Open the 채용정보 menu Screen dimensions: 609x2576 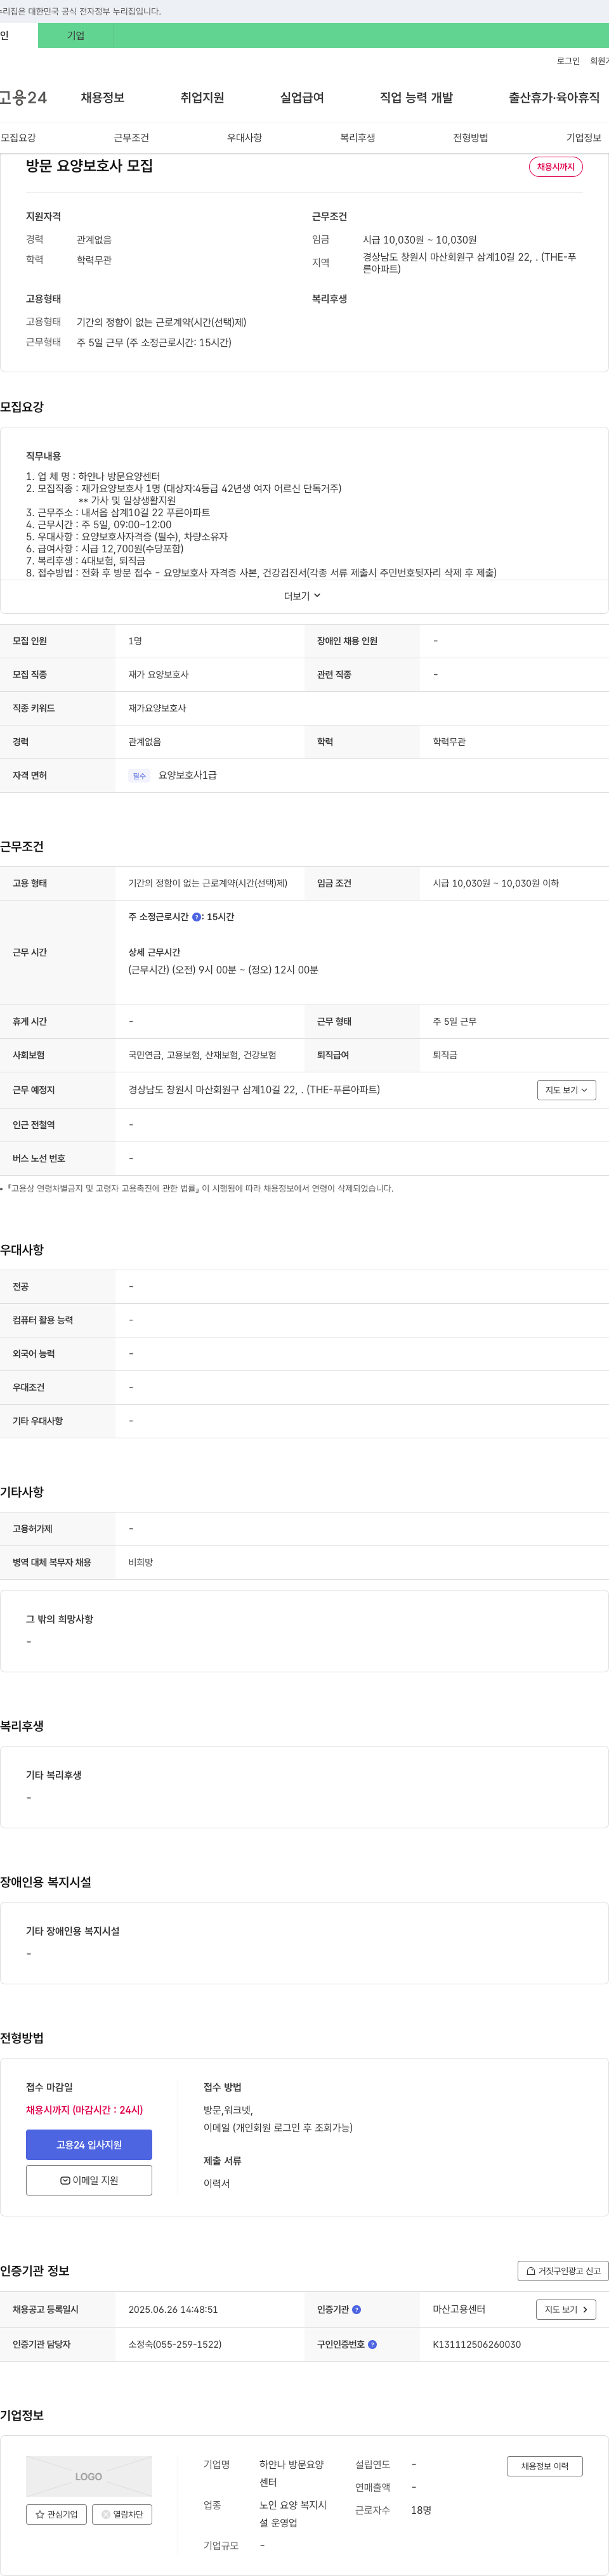click(x=102, y=97)
